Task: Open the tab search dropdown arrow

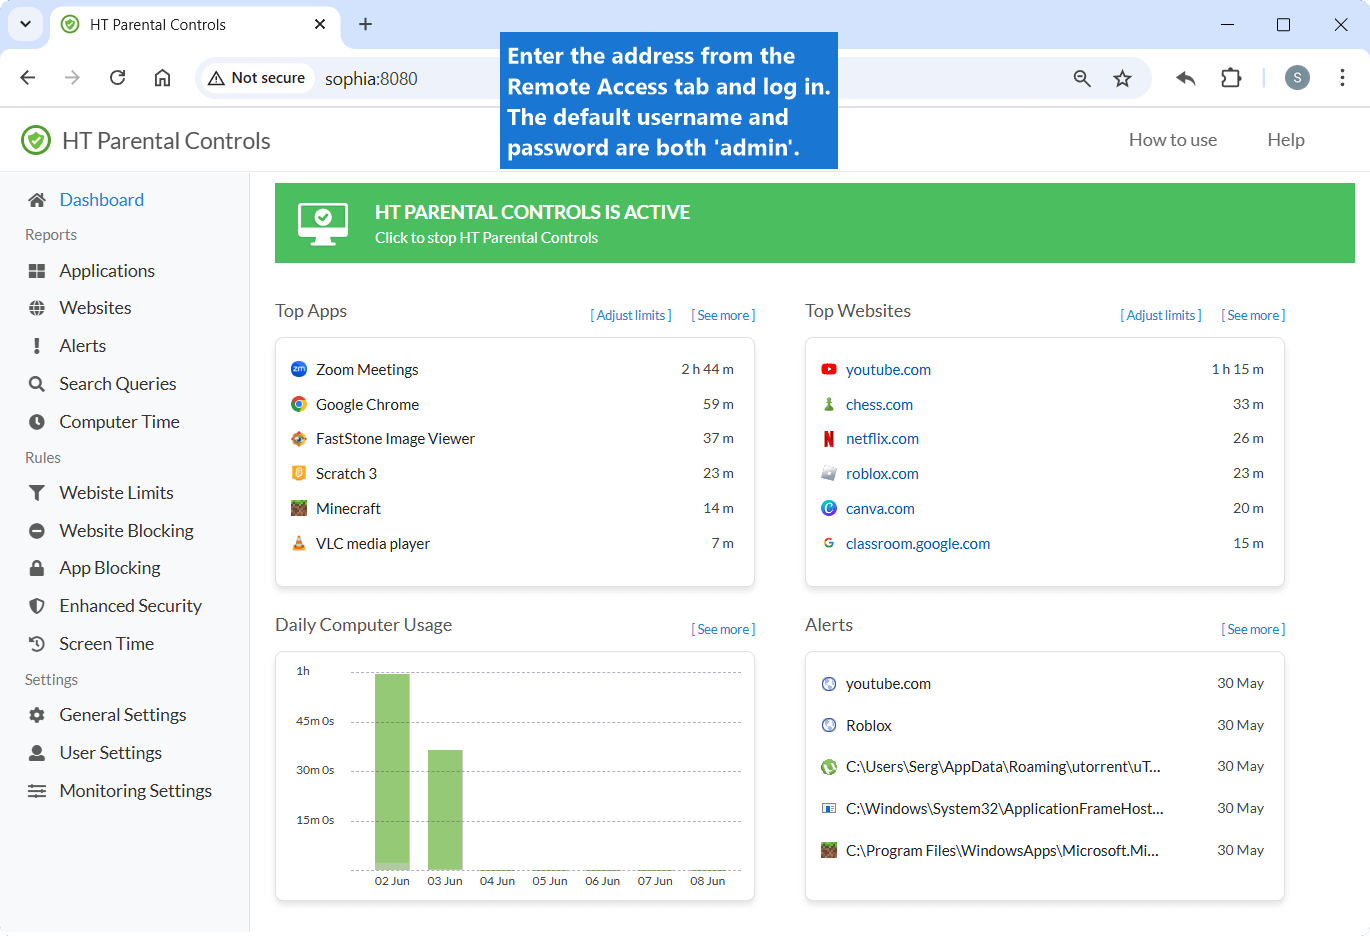Action: pyautogui.click(x=25, y=24)
